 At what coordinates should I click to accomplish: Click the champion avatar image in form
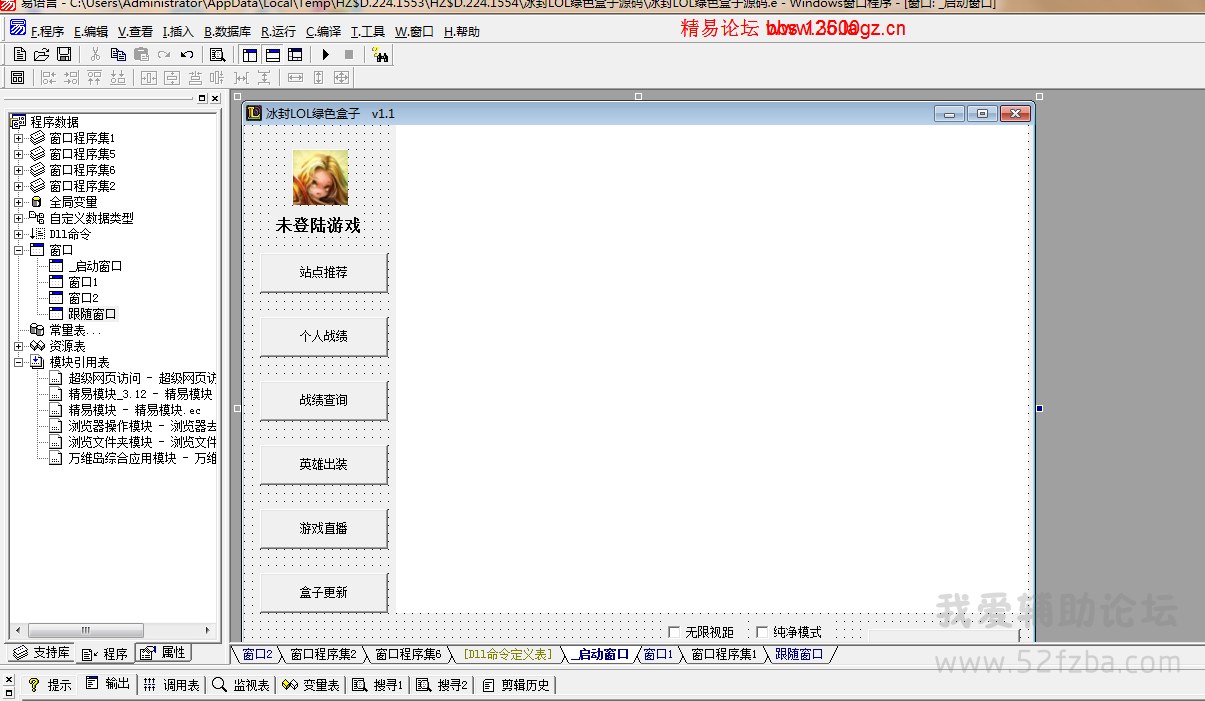click(x=320, y=178)
